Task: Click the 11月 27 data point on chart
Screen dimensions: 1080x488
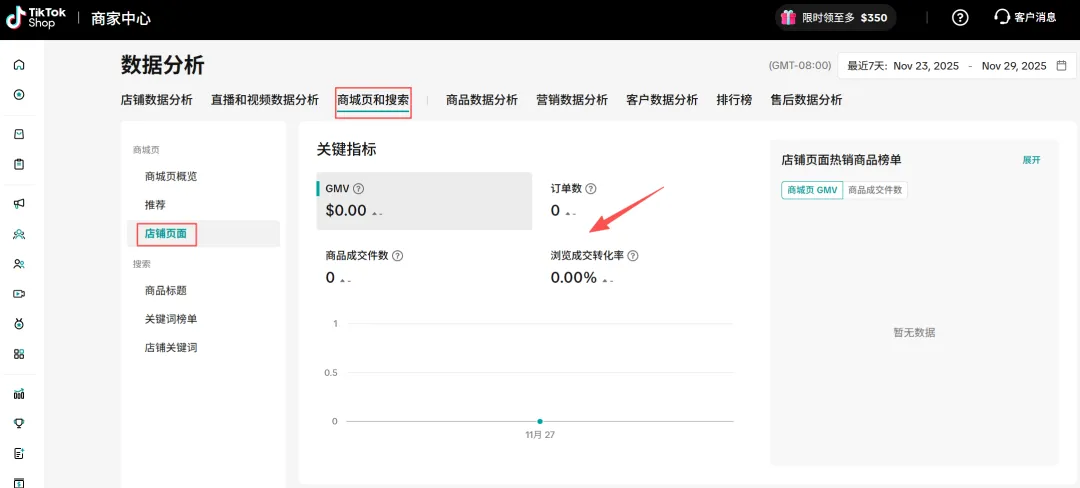Action: pos(540,422)
